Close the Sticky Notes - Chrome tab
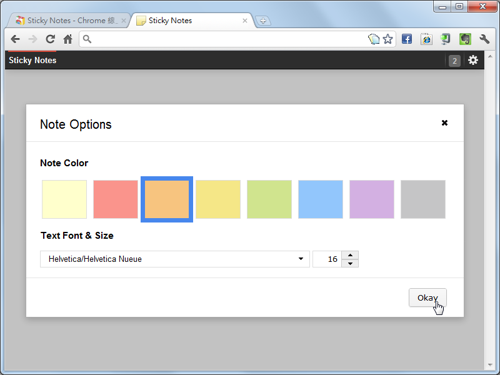 coord(123,21)
